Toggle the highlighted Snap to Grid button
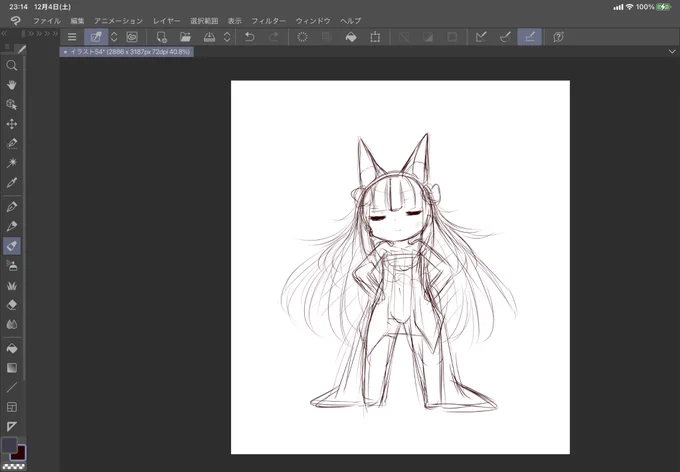The image size is (680, 472). point(529,37)
